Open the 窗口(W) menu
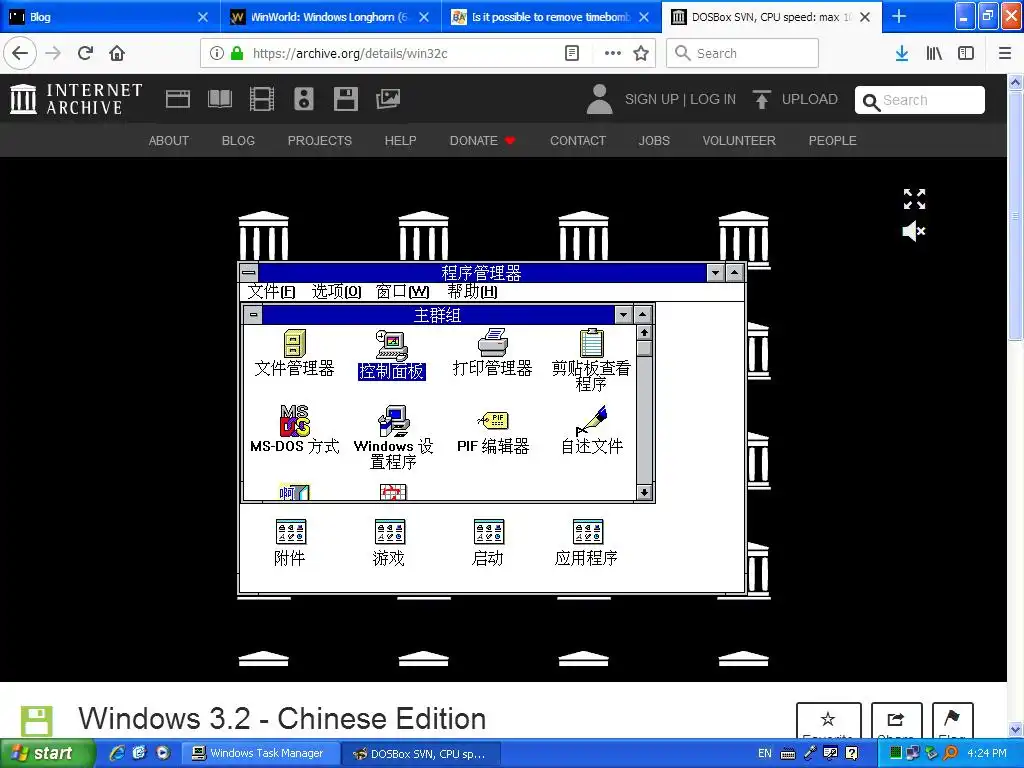 point(402,291)
